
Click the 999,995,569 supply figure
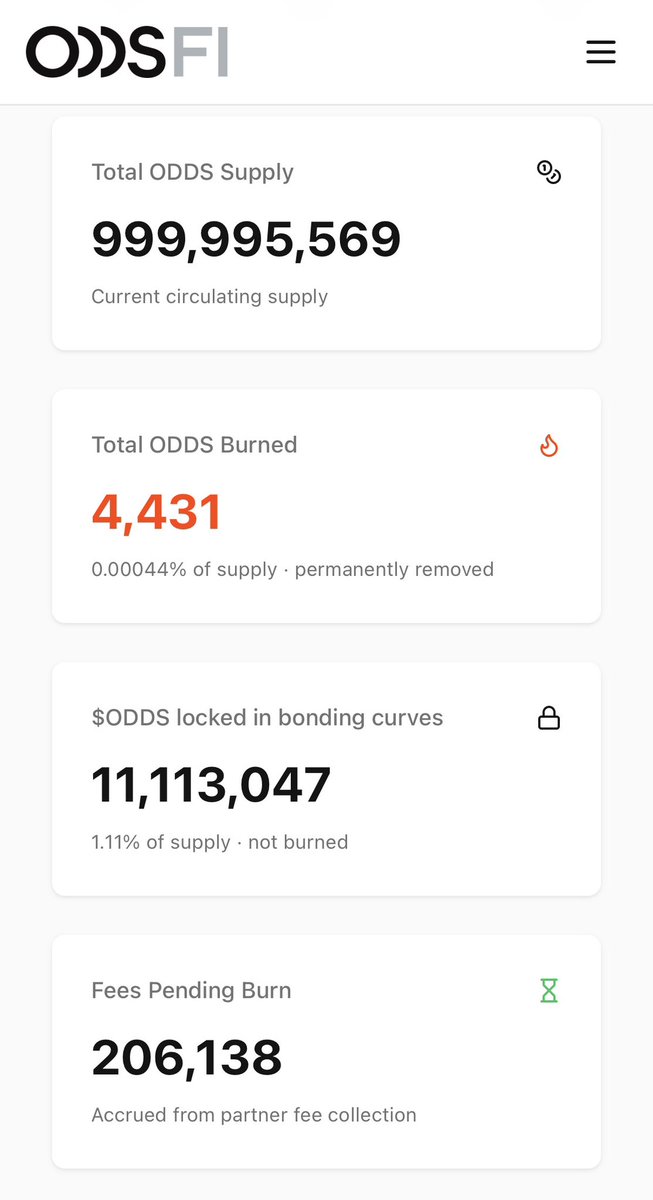click(x=246, y=240)
